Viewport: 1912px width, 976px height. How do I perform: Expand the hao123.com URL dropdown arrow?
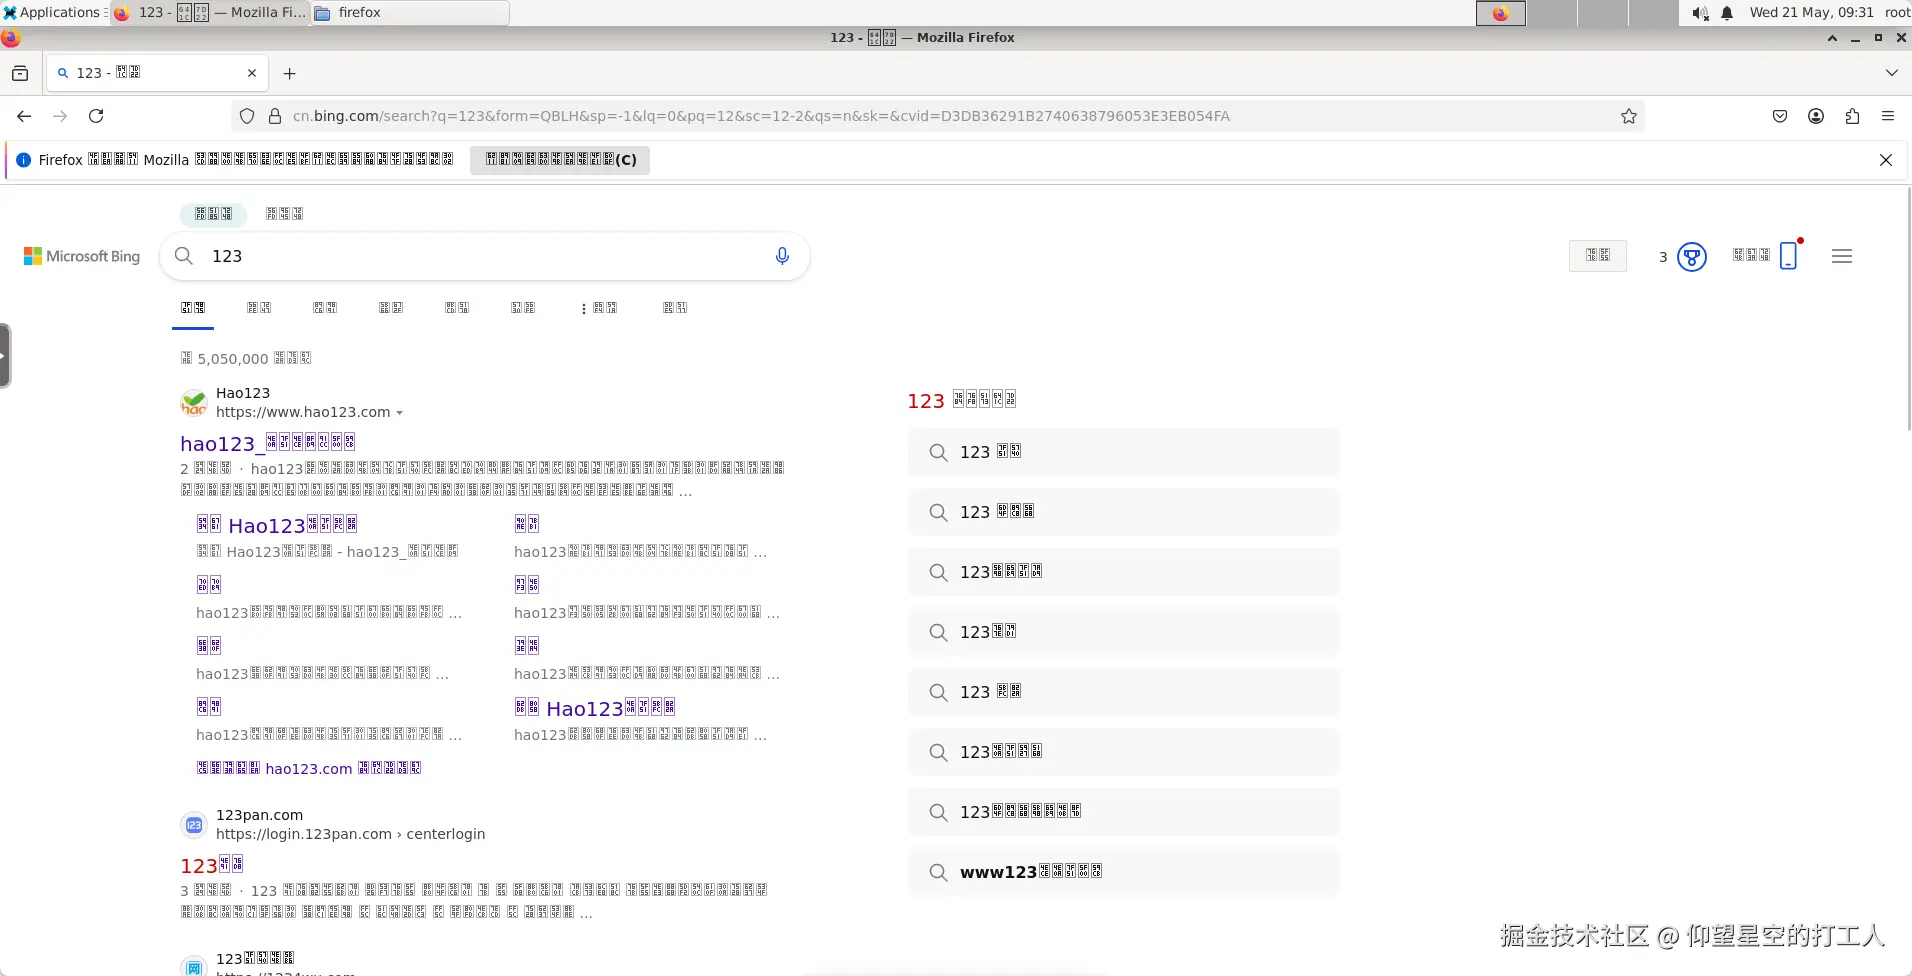click(400, 413)
